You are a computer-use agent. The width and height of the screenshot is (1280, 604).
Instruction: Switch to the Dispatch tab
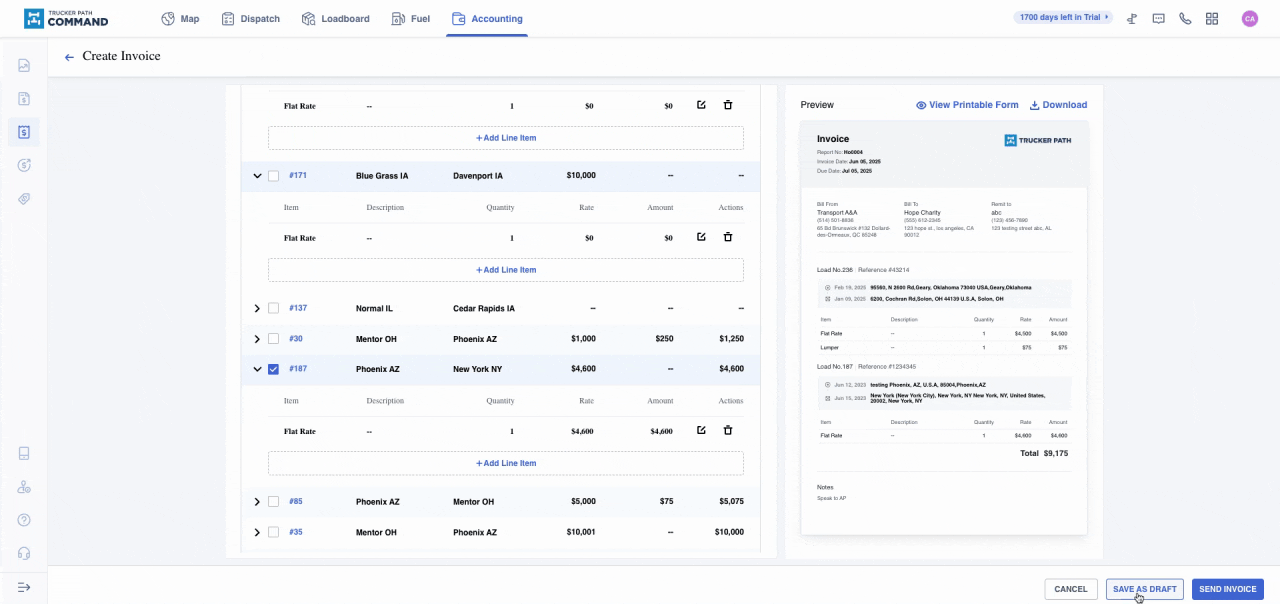[250, 19]
